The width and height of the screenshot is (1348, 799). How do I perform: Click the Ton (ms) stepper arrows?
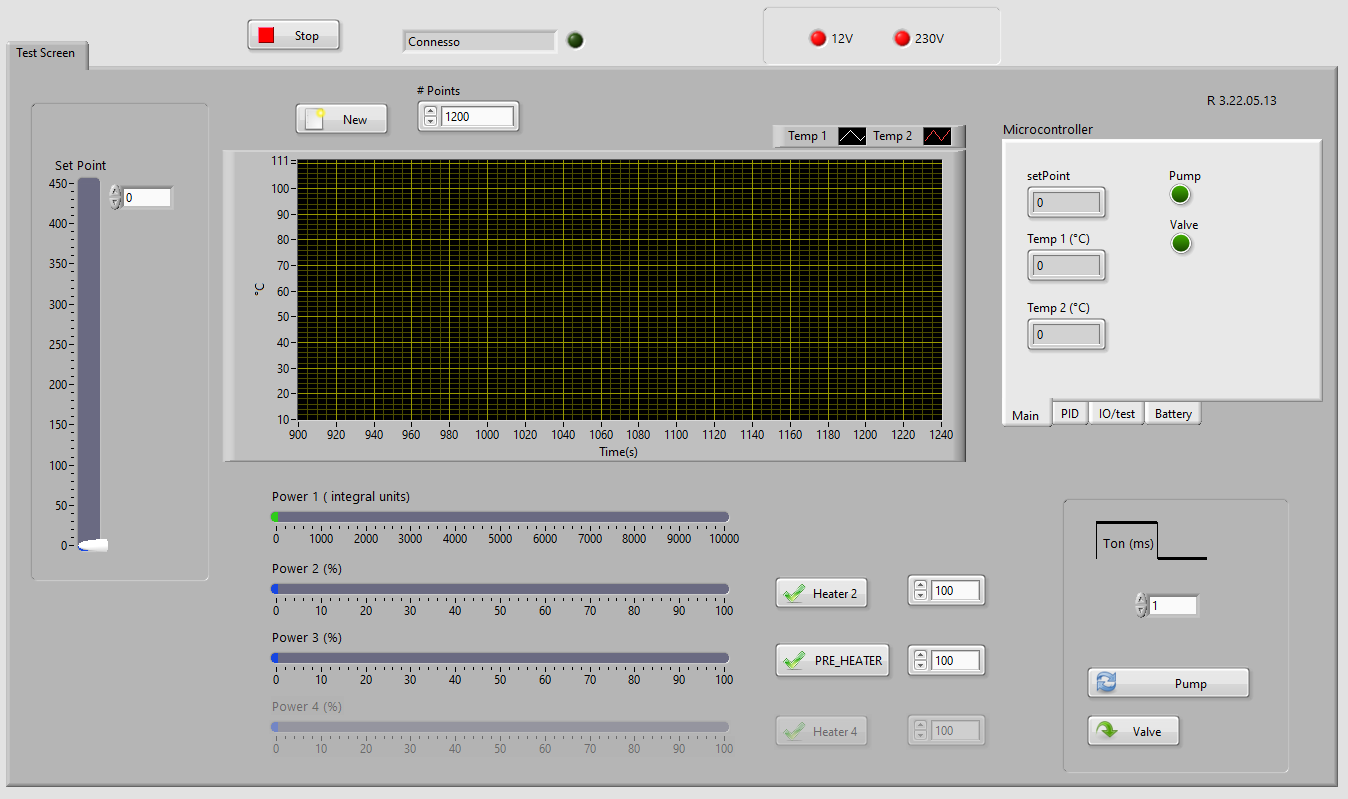(1141, 605)
